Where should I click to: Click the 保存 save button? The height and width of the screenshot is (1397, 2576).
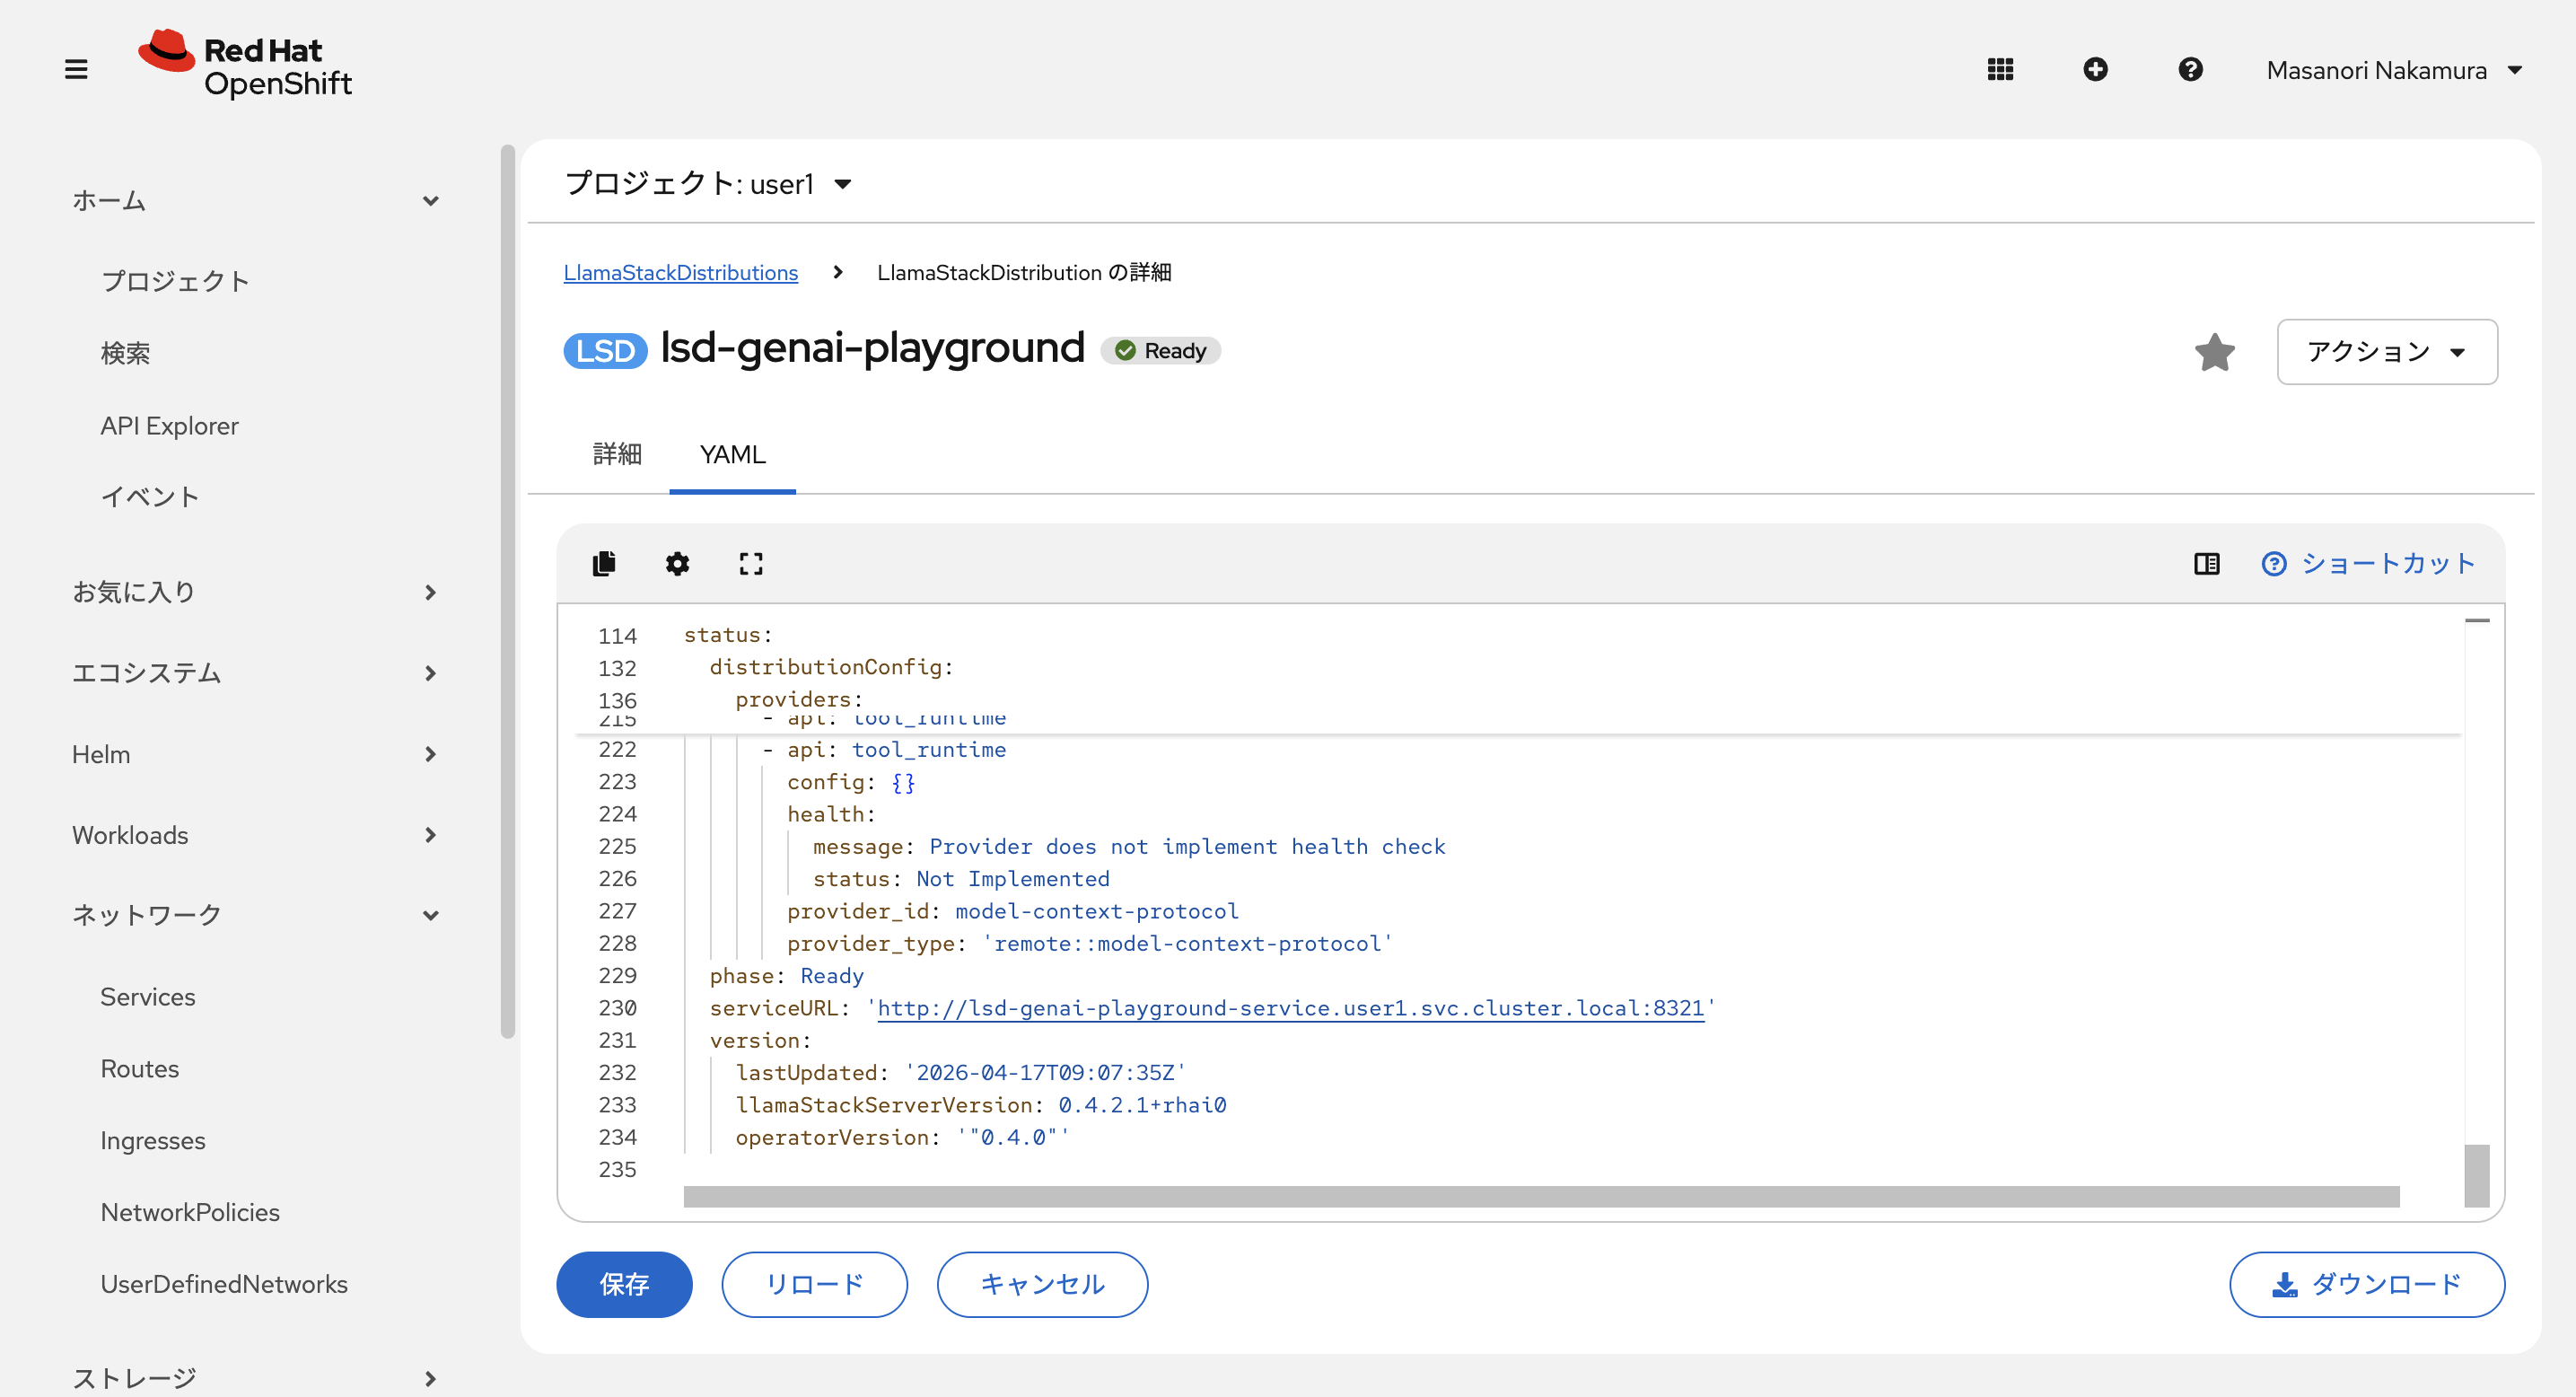[624, 1284]
